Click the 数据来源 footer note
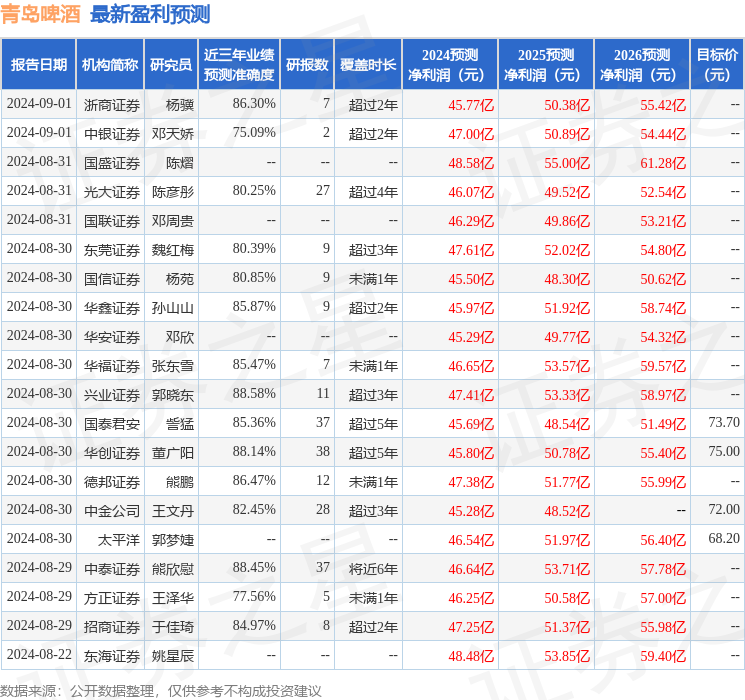 pyautogui.click(x=161, y=690)
